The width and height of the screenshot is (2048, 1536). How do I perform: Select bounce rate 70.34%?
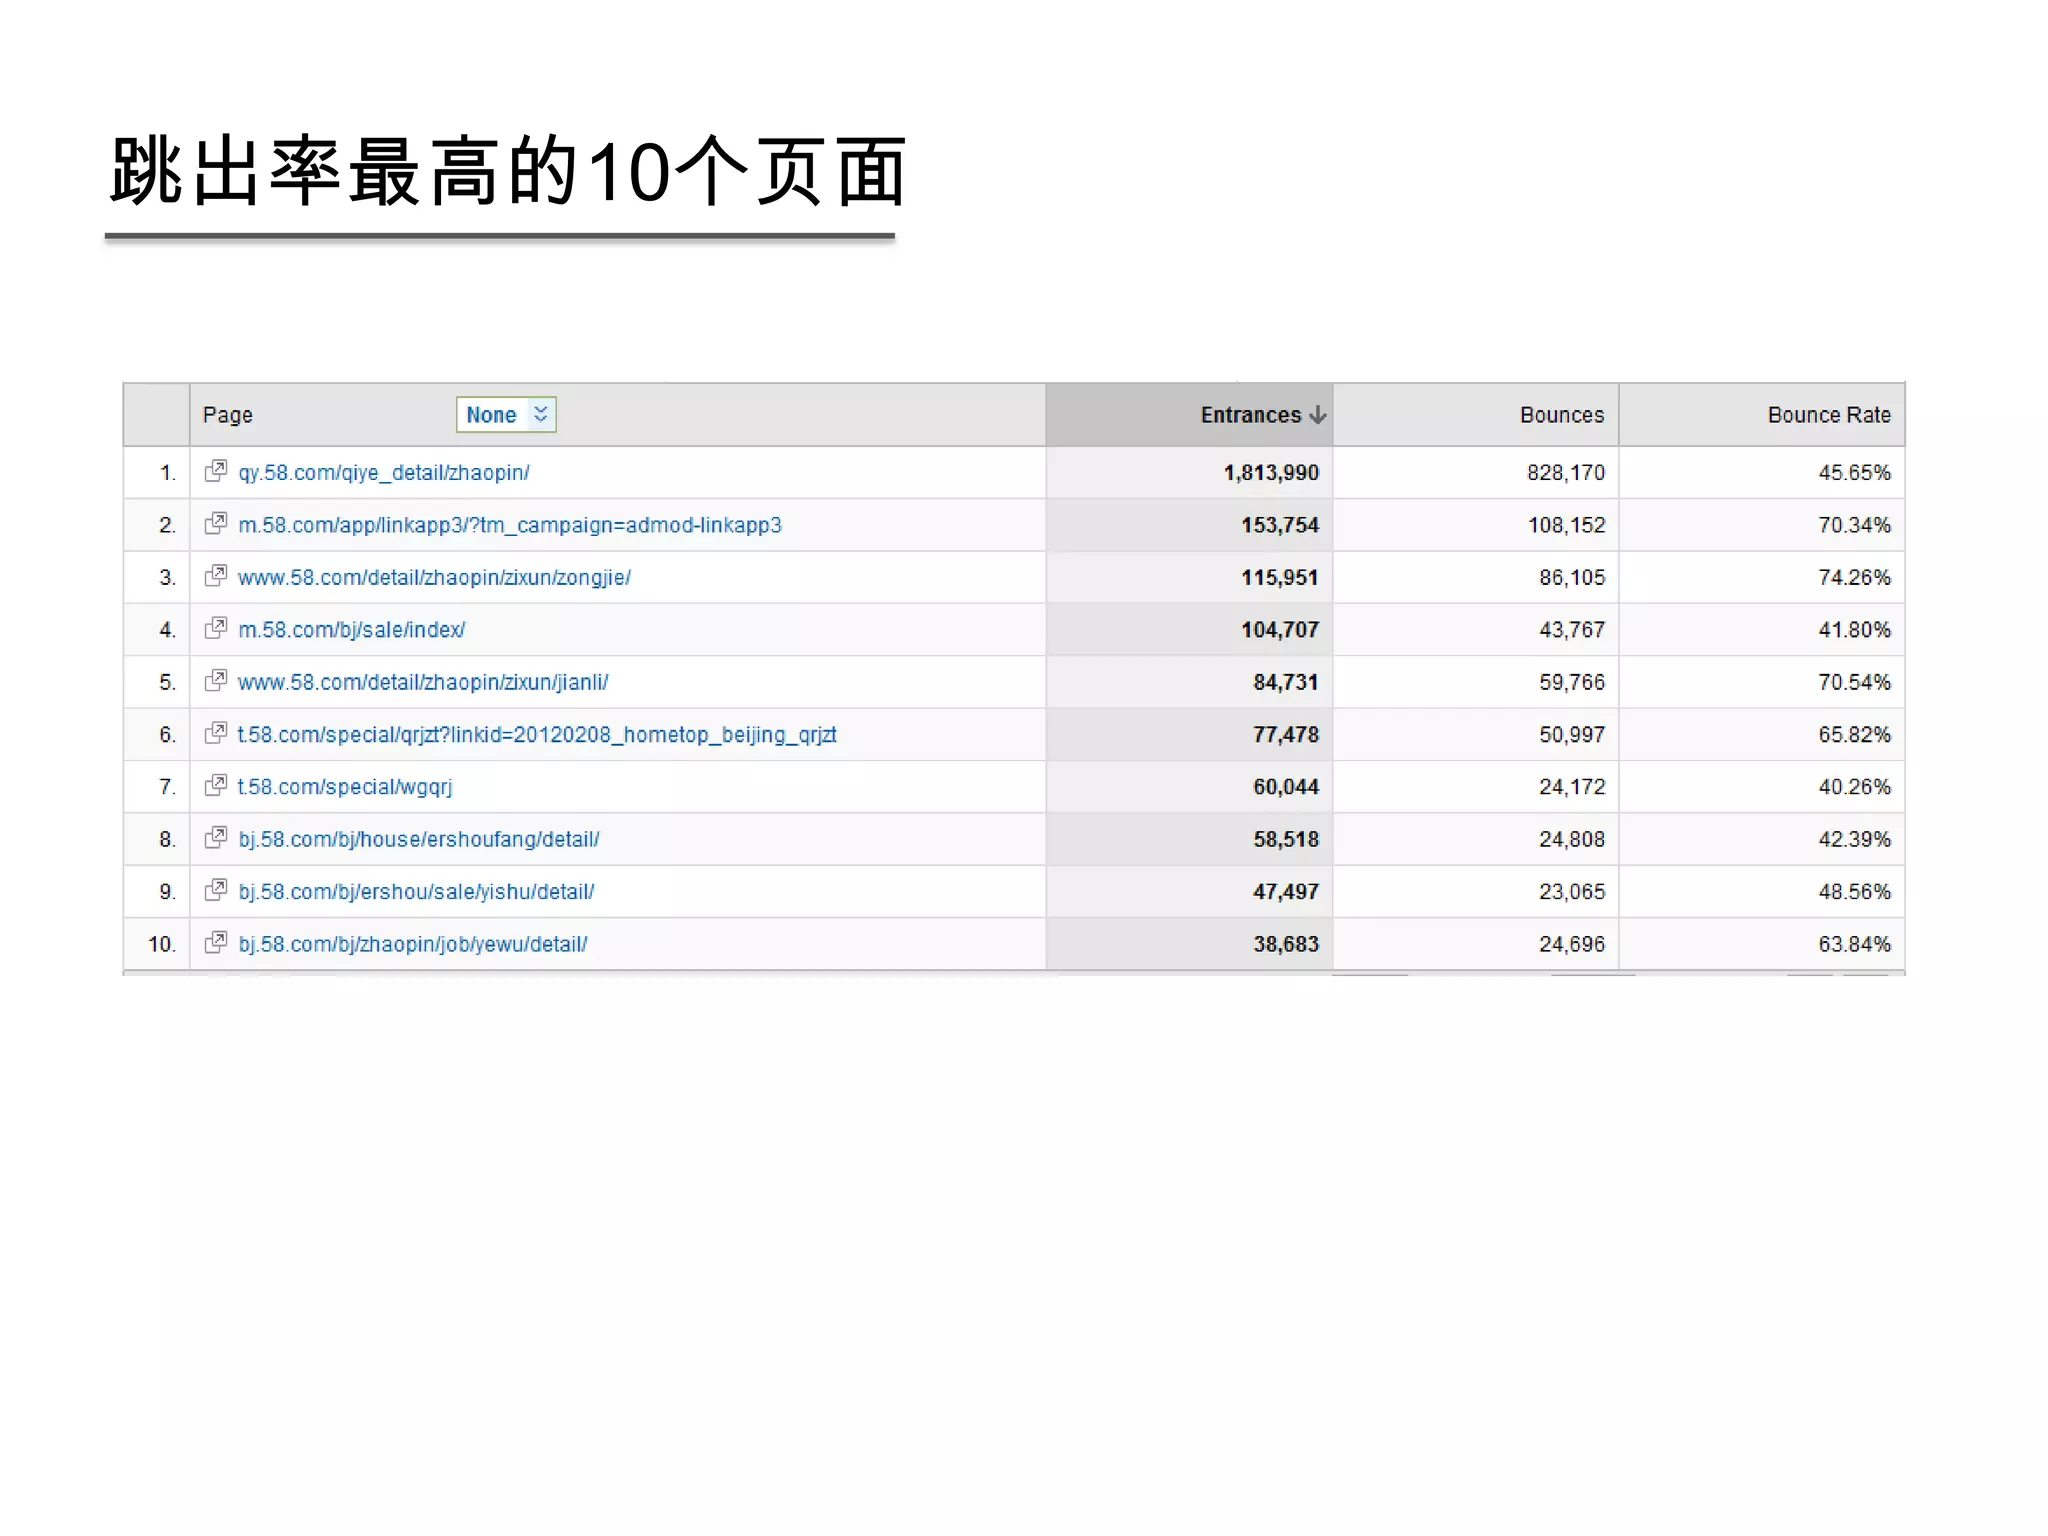tap(1855, 525)
